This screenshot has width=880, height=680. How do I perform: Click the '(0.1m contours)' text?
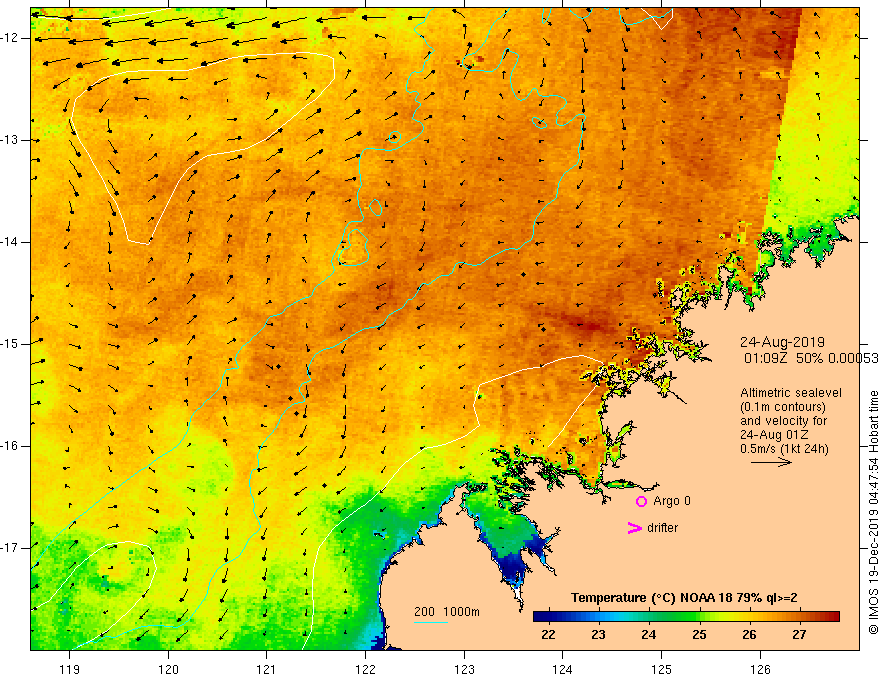[782, 407]
